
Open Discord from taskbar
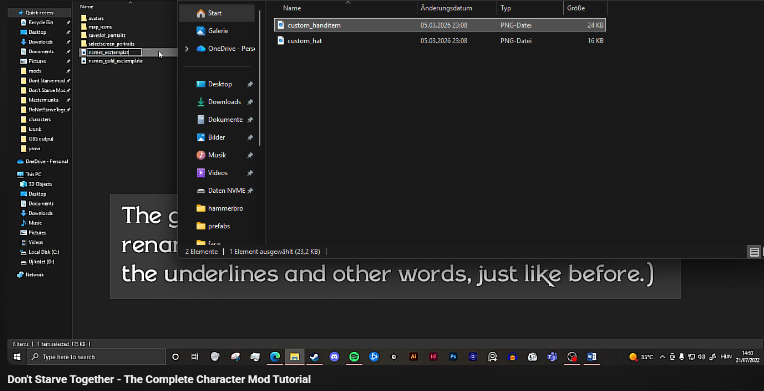334,357
